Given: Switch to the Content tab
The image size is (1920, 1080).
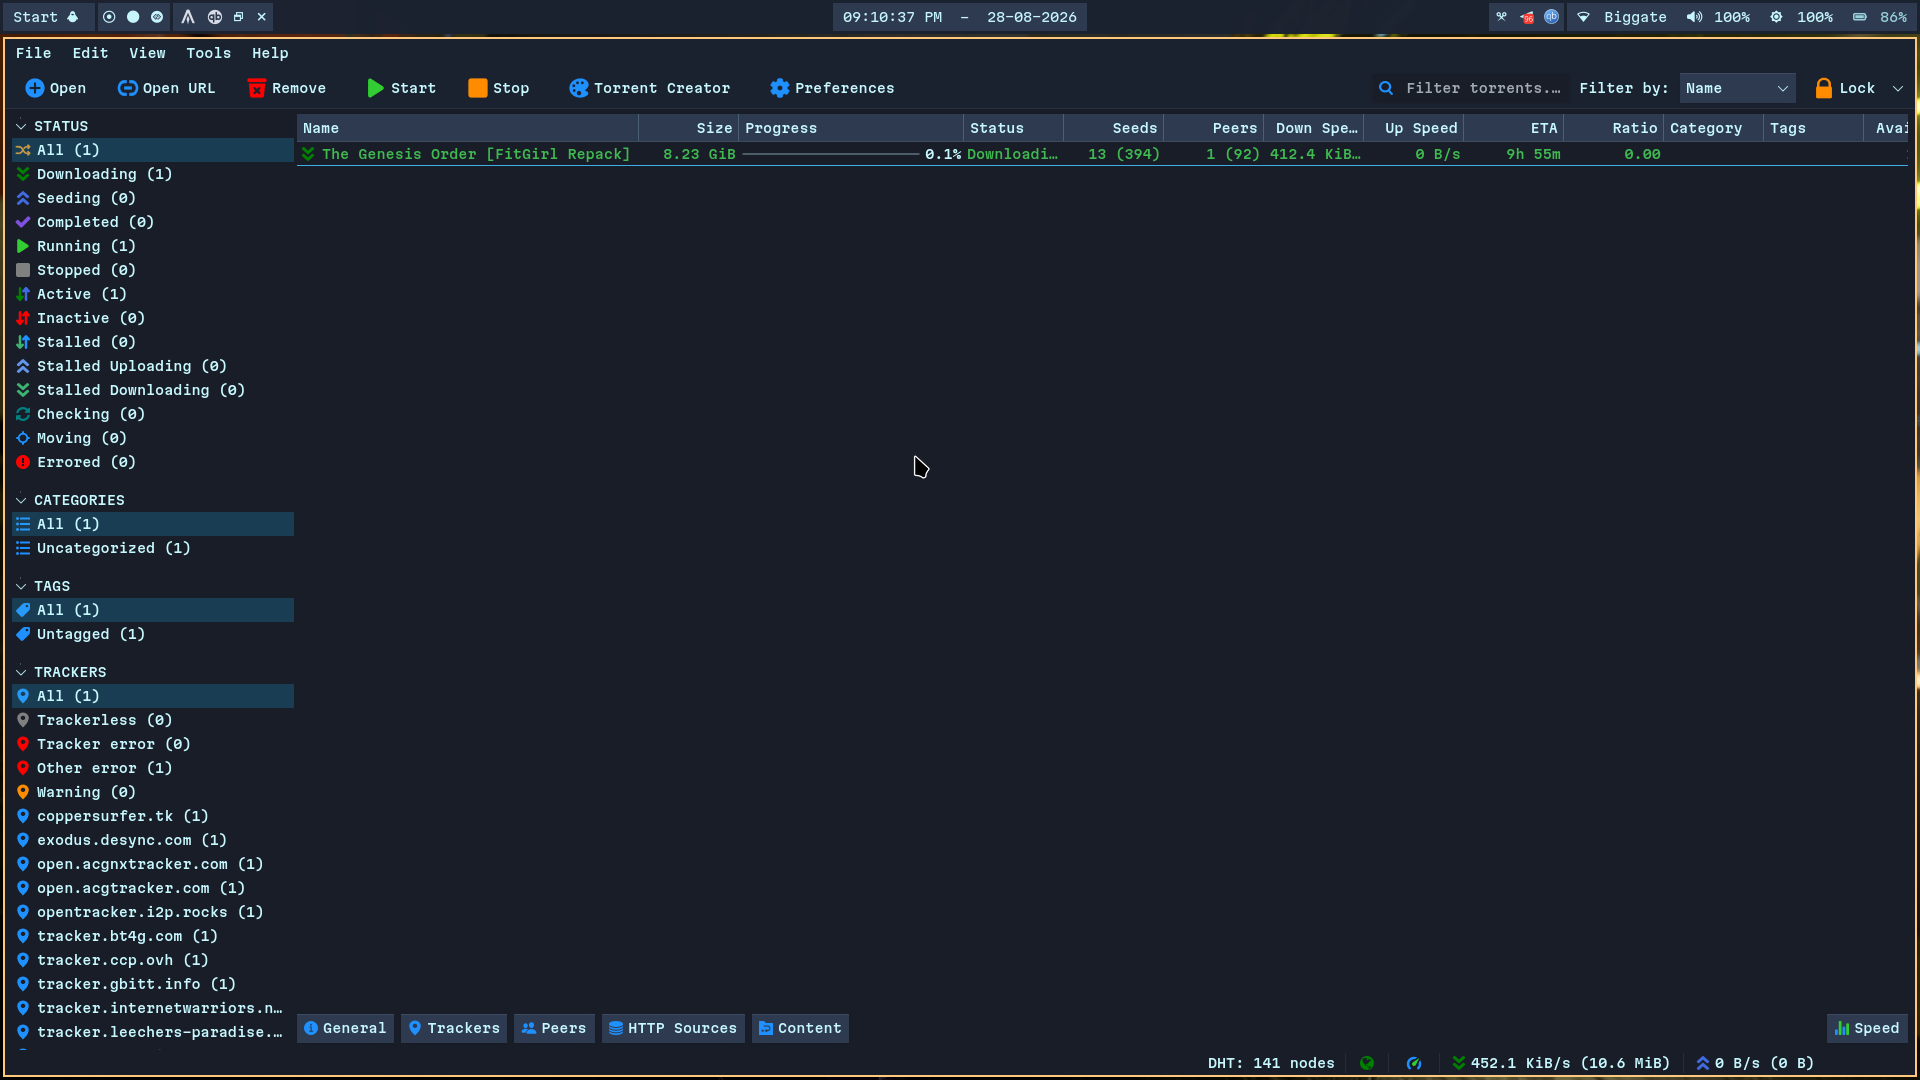Looking at the screenshot, I should point(800,1028).
